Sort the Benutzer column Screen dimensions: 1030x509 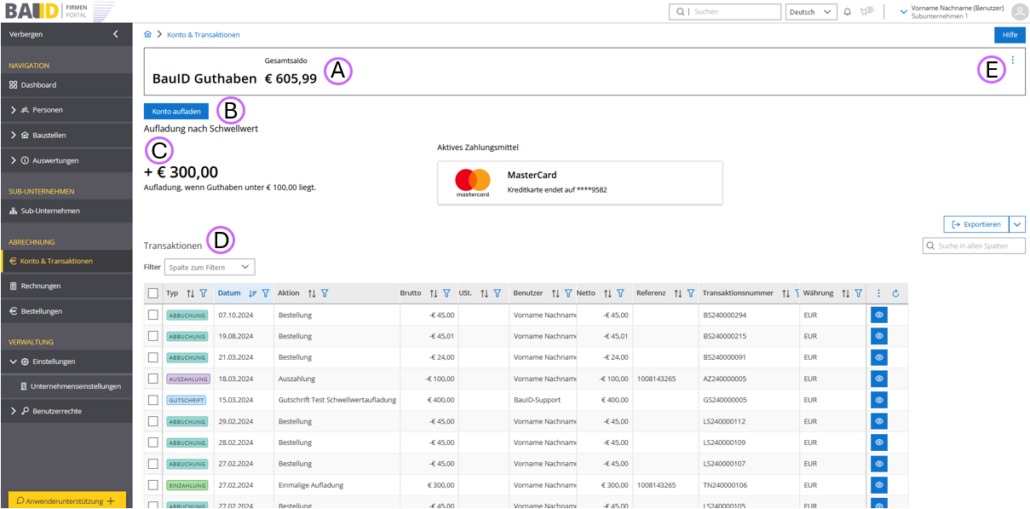coord(555,294)
